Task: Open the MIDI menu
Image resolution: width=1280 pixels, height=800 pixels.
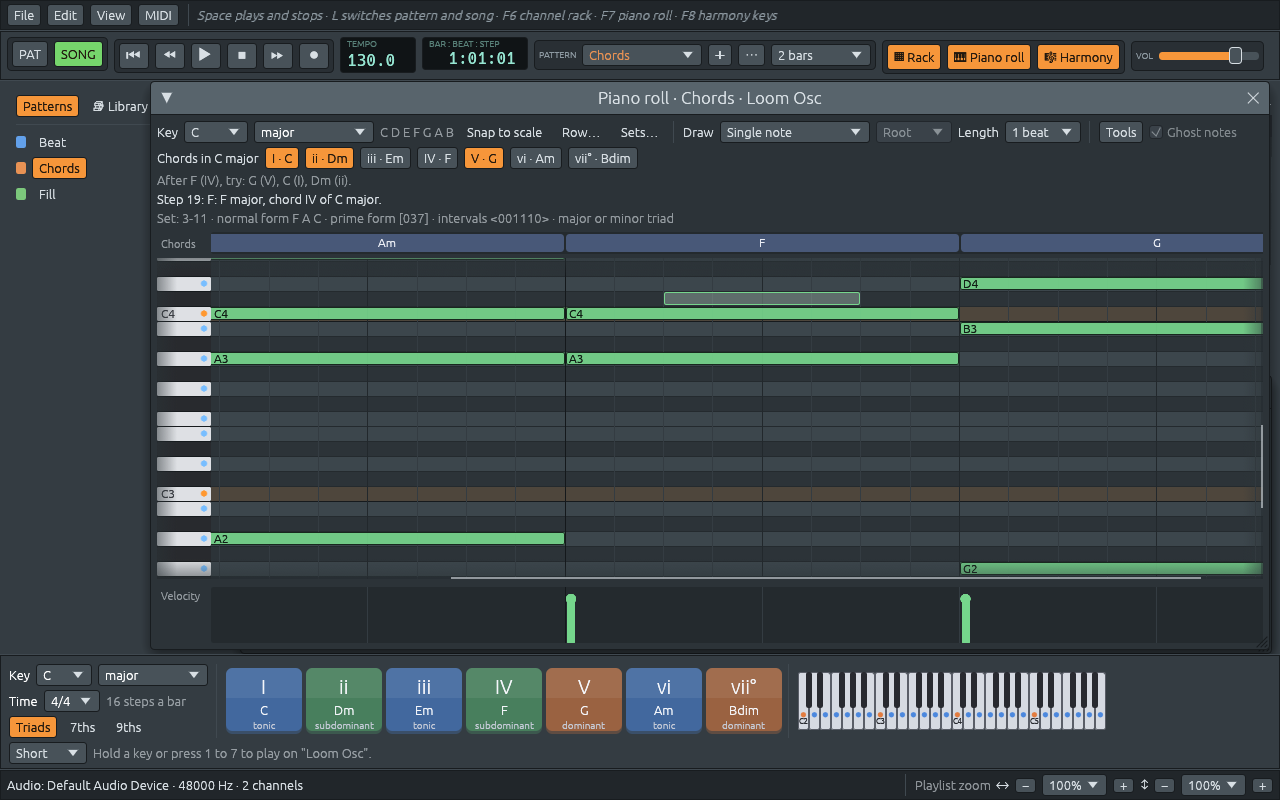Action: [158, 15]
